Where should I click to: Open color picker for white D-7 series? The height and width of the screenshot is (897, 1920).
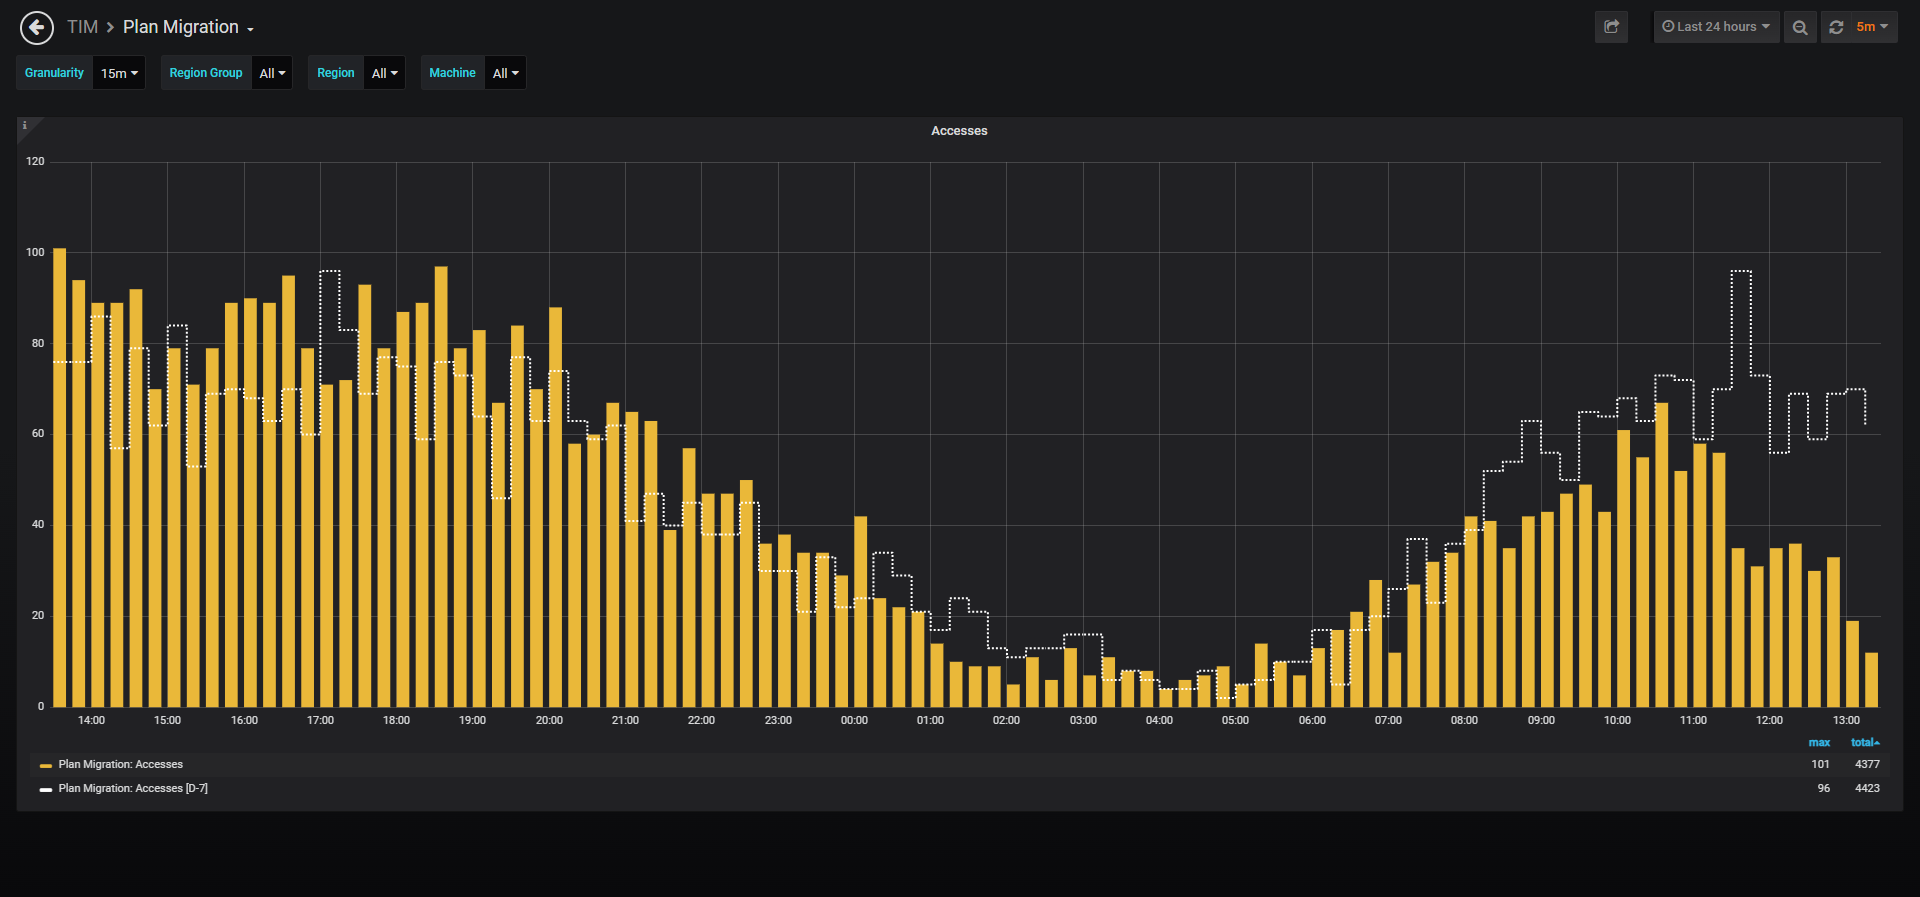[x=46, y=790]
